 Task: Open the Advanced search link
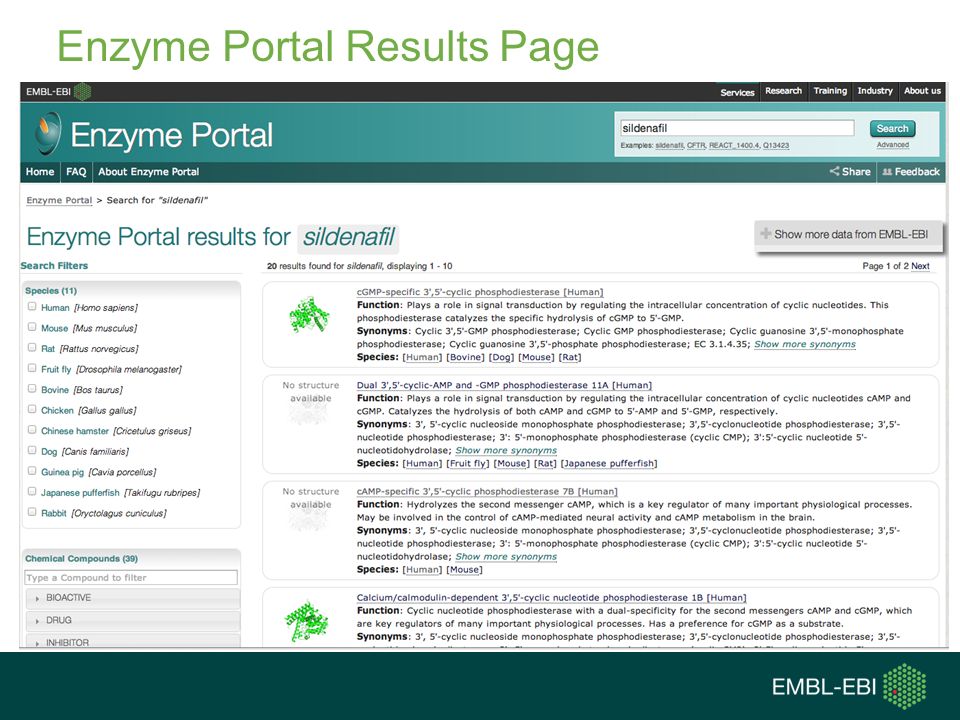tap(893, 145)
